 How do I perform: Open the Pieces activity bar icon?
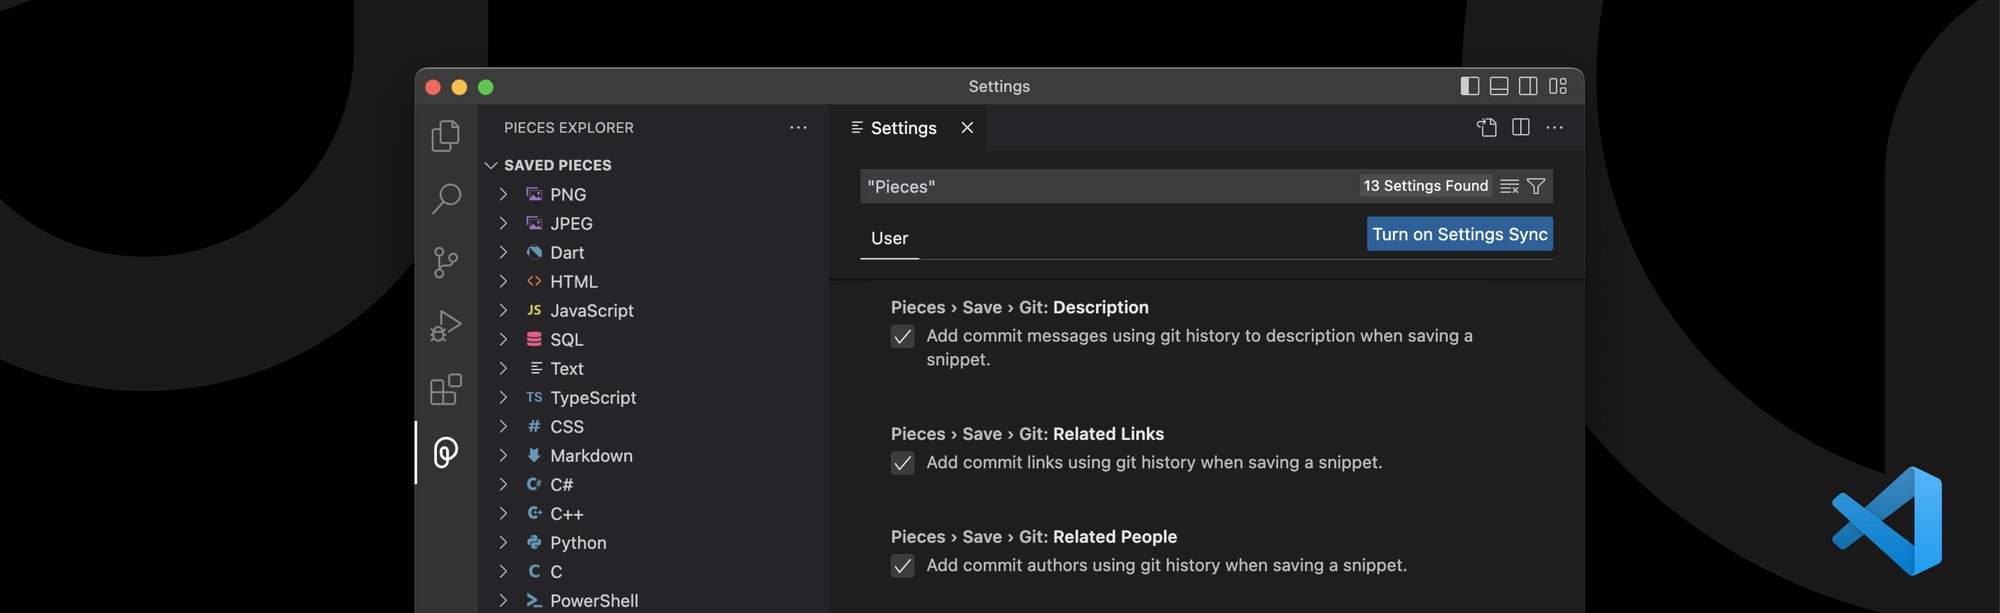click(445, 452)
